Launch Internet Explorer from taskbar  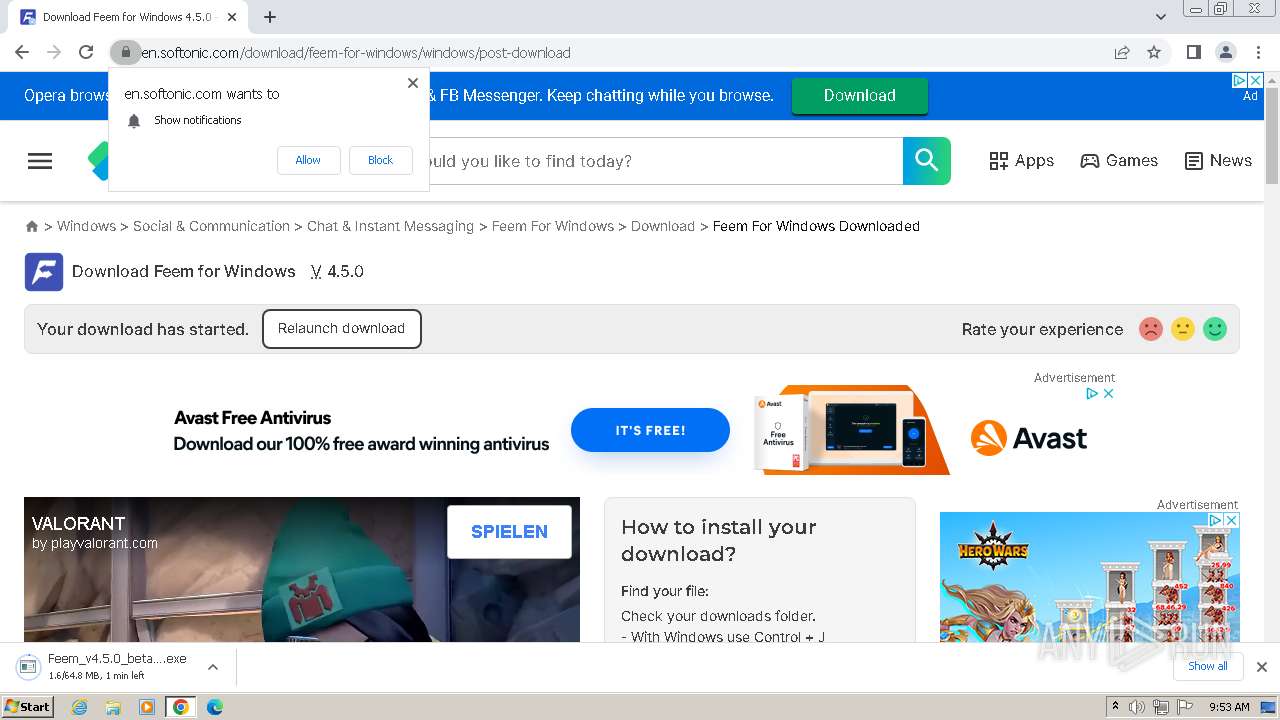click(x=80, y=707)
